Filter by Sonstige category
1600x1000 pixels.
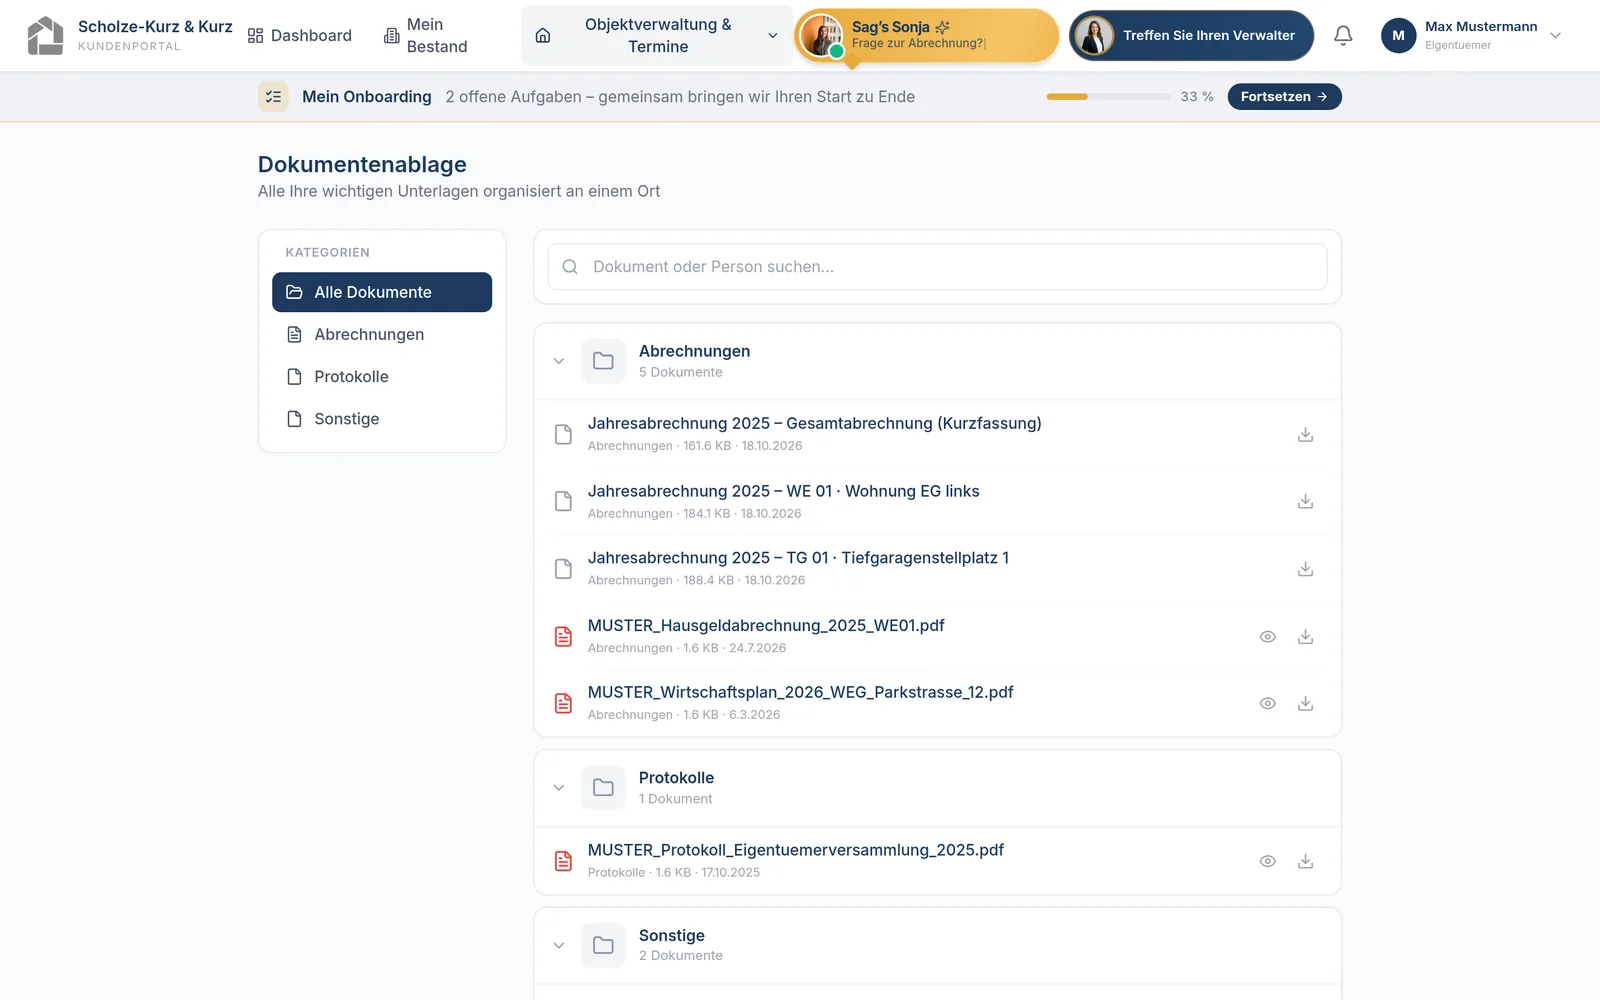pyautogui.click(x=382, y=418)
